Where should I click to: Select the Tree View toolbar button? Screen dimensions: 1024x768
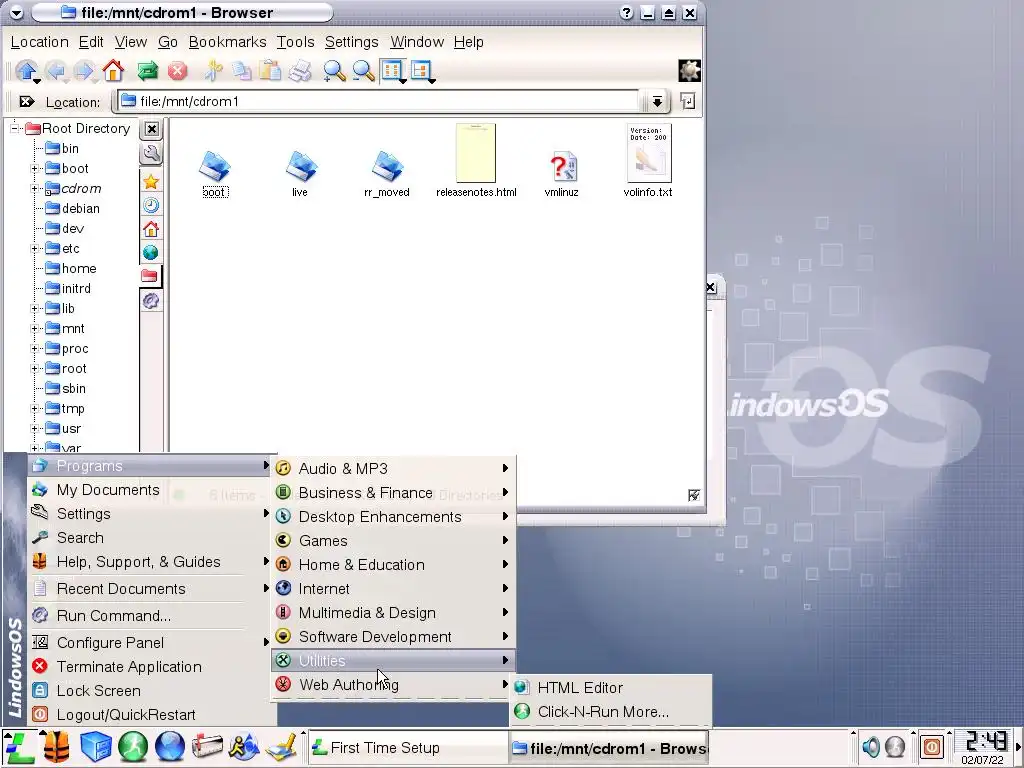421,71
